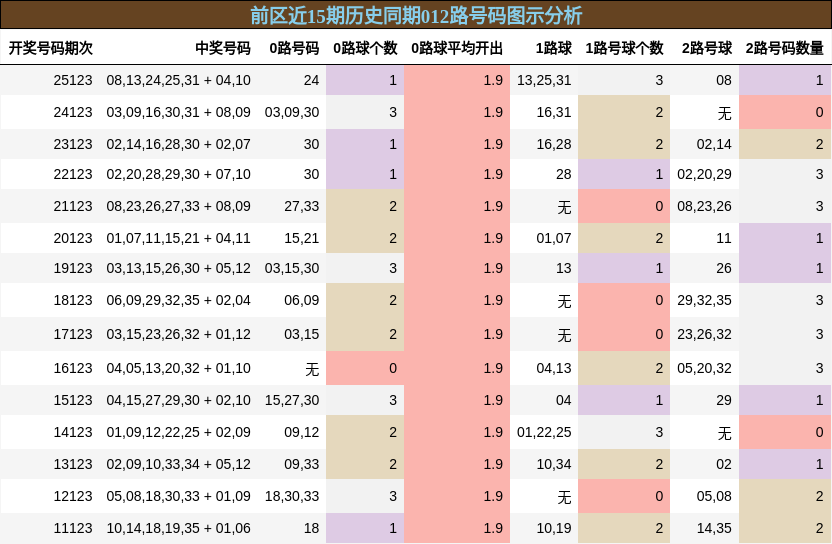Click the 0路号码 cell 15,27,30

[x=292, y=400]
